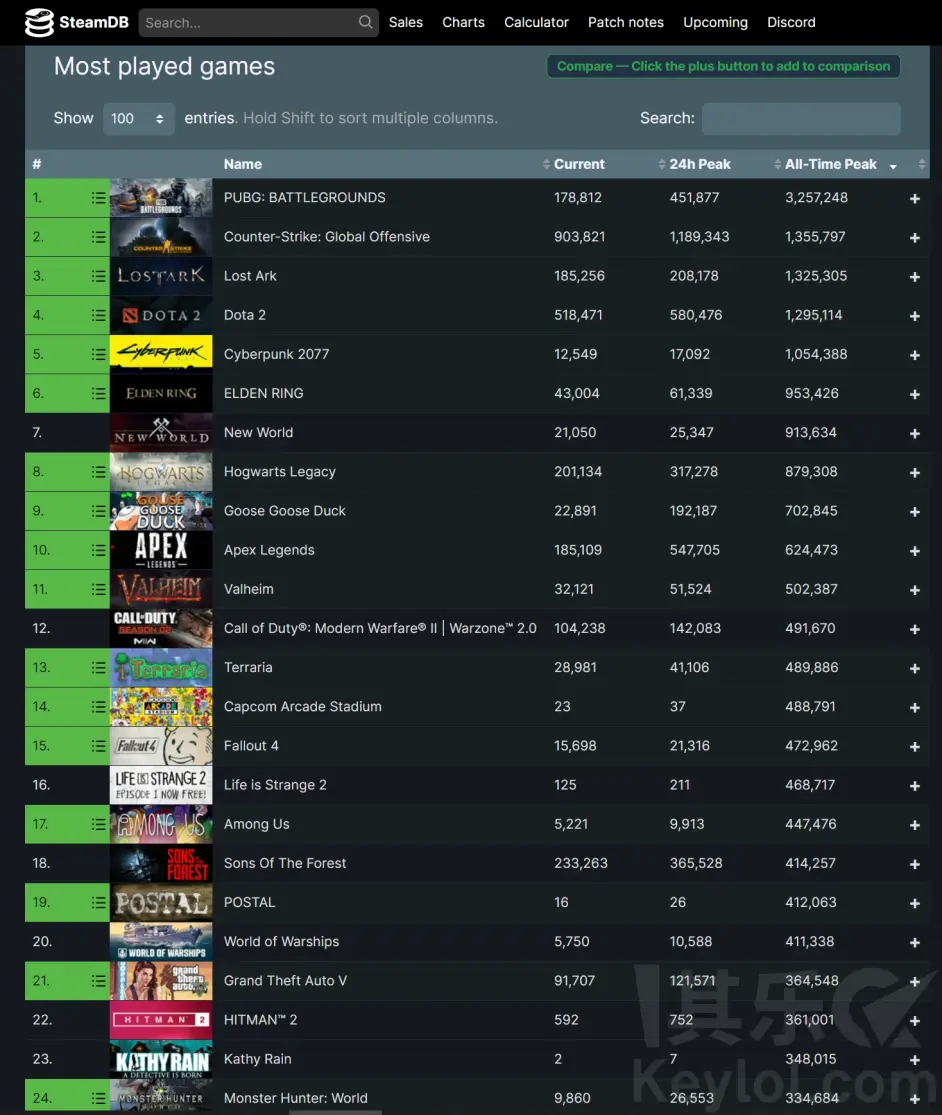Click the Compare button
The height and width of the screenshot is (1115, 942).
(x=723, y=66)
